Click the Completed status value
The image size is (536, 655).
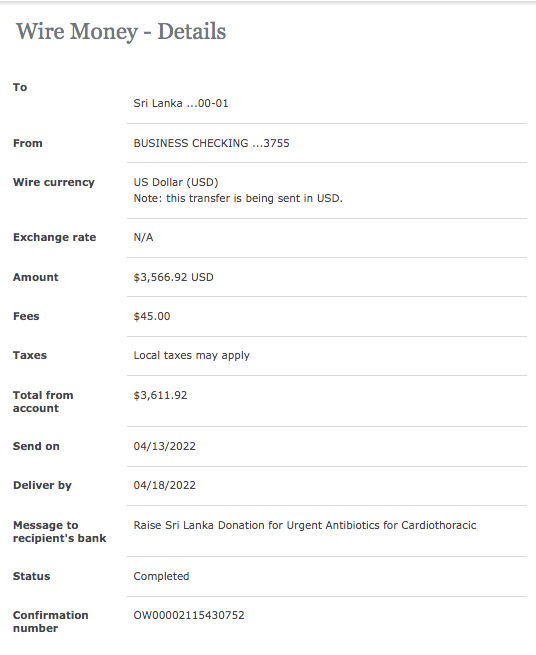tap(161, 576)
